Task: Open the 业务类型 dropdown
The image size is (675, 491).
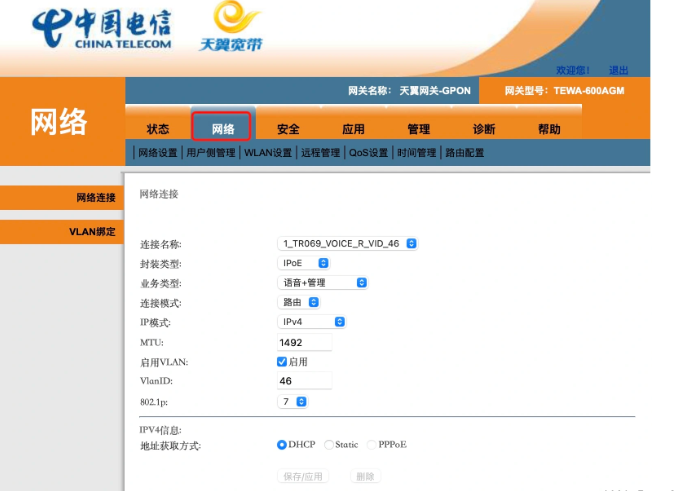Action: (322, 283)
